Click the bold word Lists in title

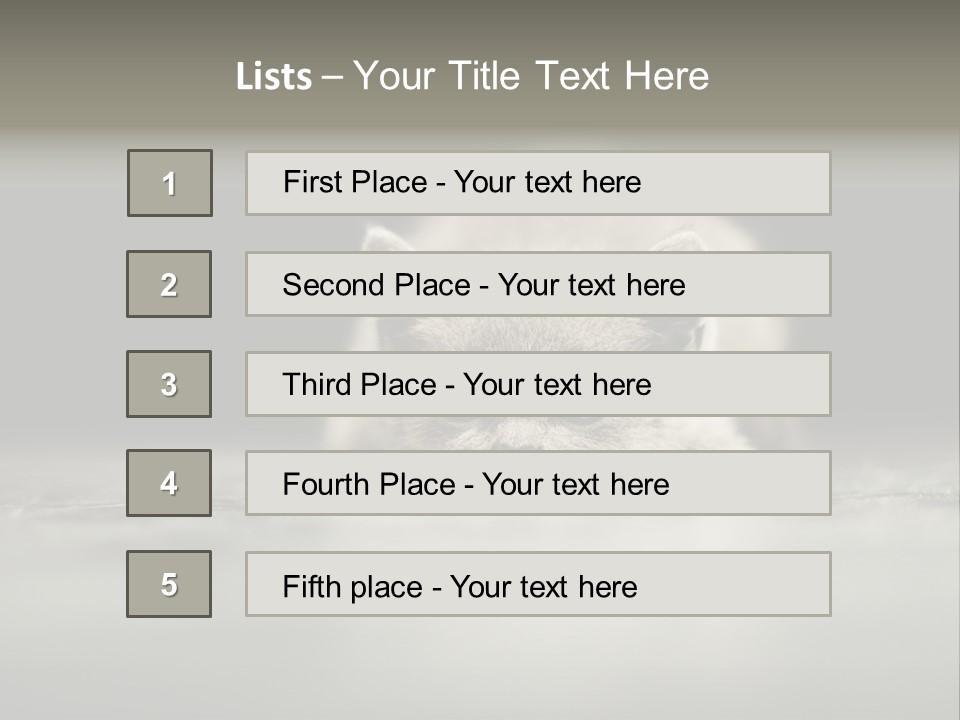[x=273, y=76]
